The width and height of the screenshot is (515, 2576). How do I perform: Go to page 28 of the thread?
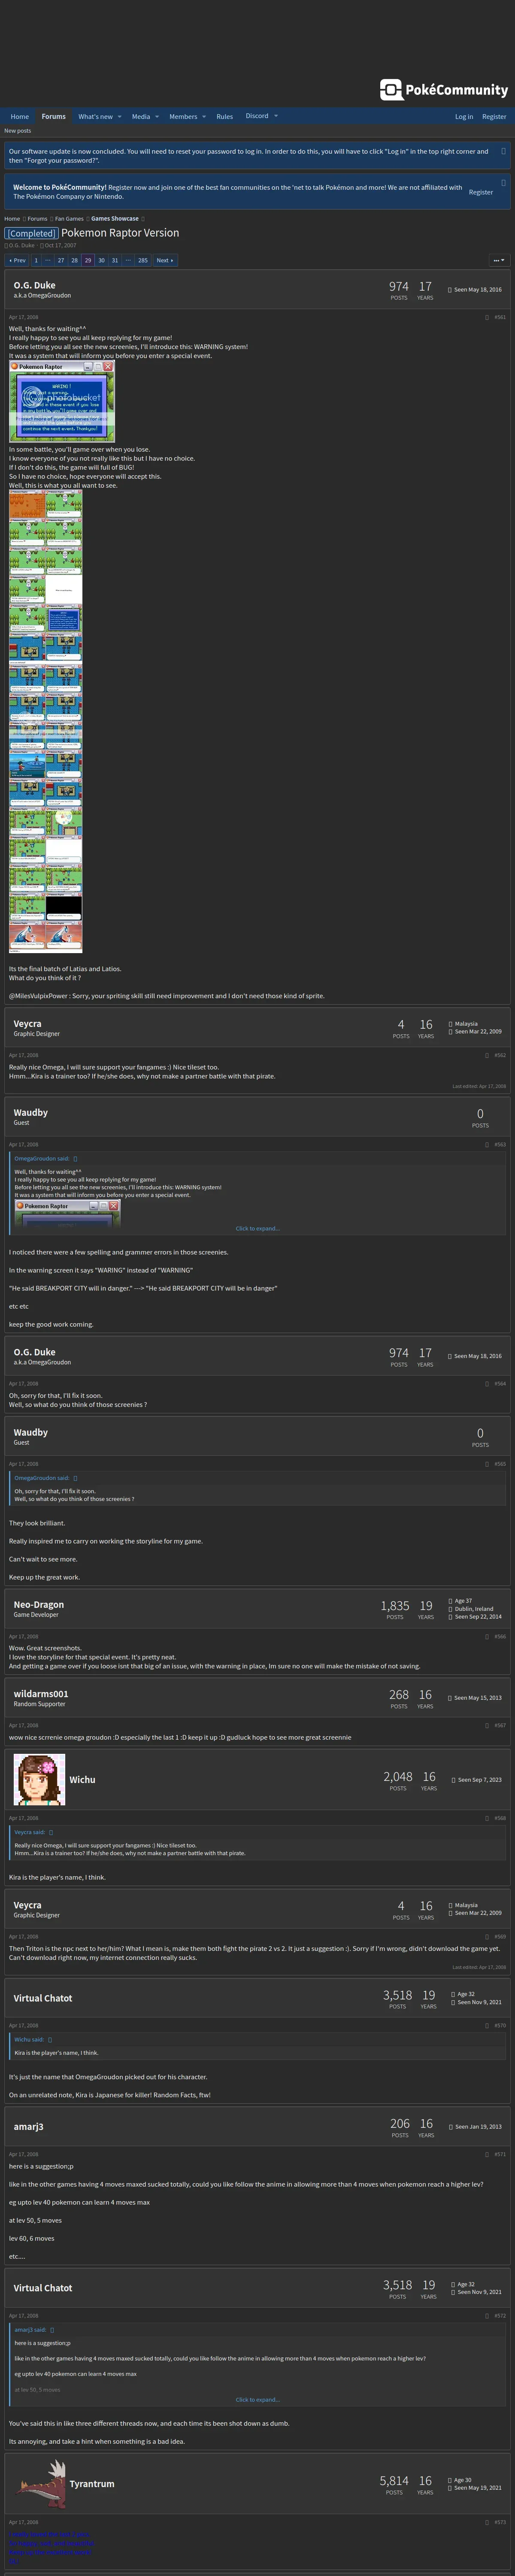coord(74,260)
